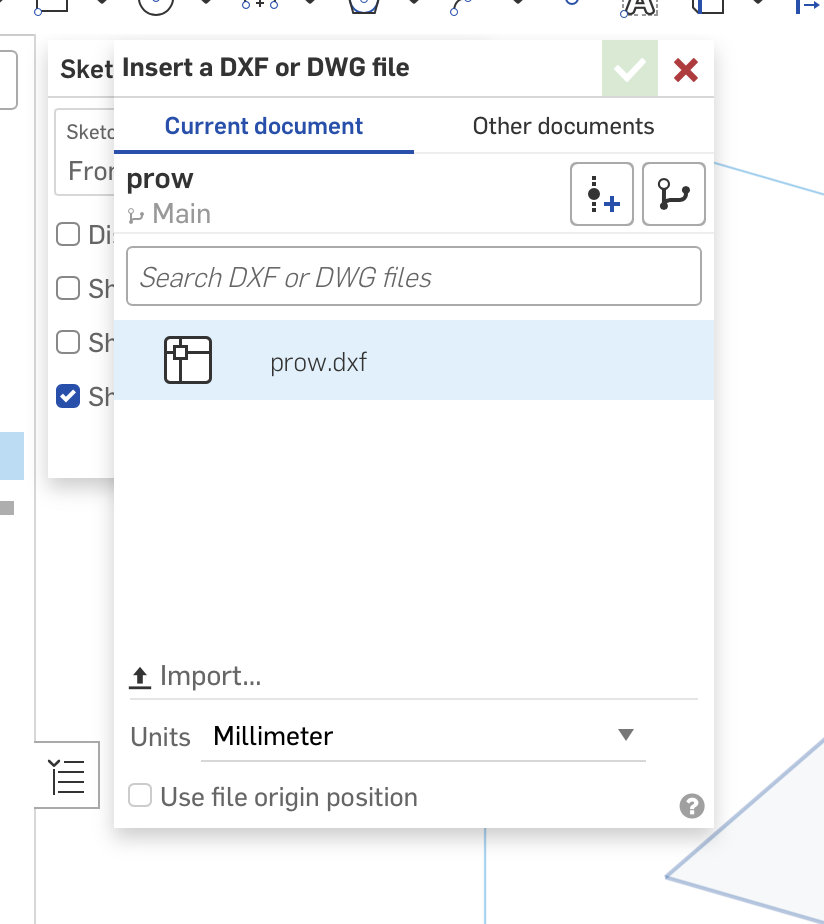The height and width of the screenshot is (924, 824).
Task: Switch to the Other documents tab
Action: (563, 126)
